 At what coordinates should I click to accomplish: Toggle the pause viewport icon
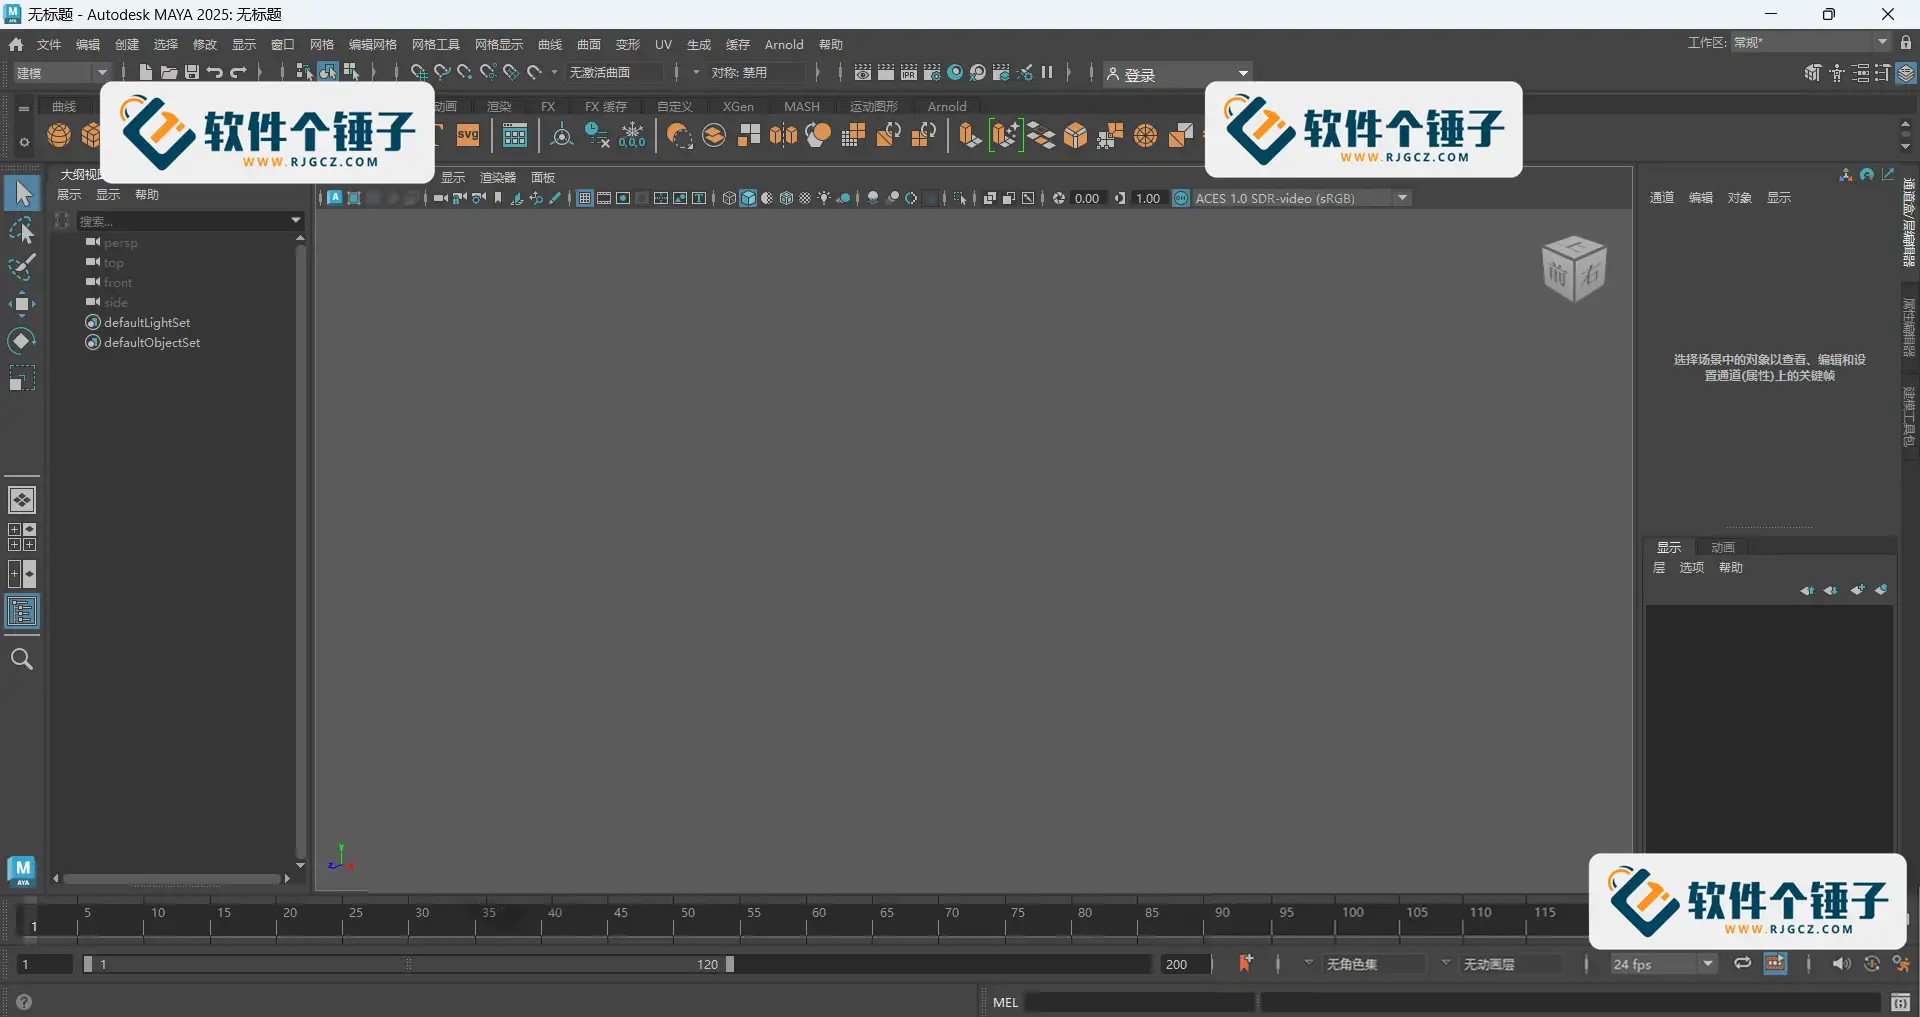[x=1047, y=72]
